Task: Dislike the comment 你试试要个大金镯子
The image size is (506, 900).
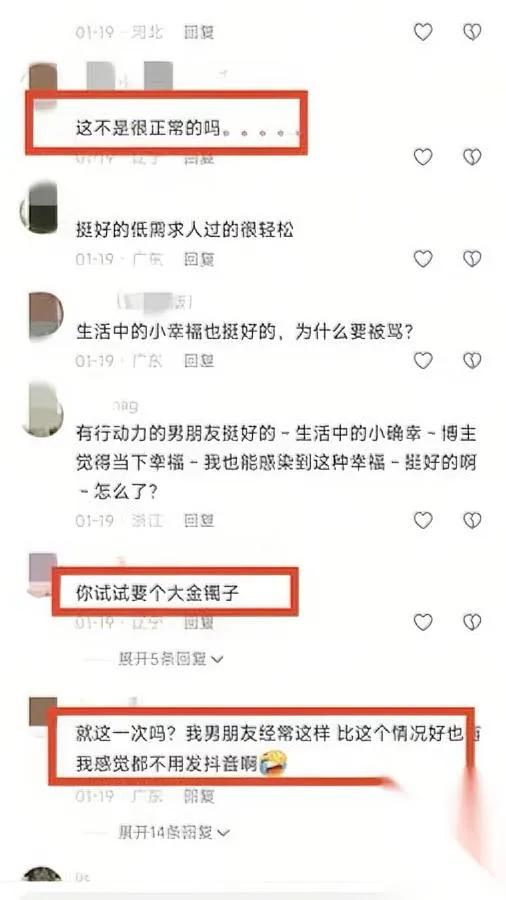Action: coord(472,622)
